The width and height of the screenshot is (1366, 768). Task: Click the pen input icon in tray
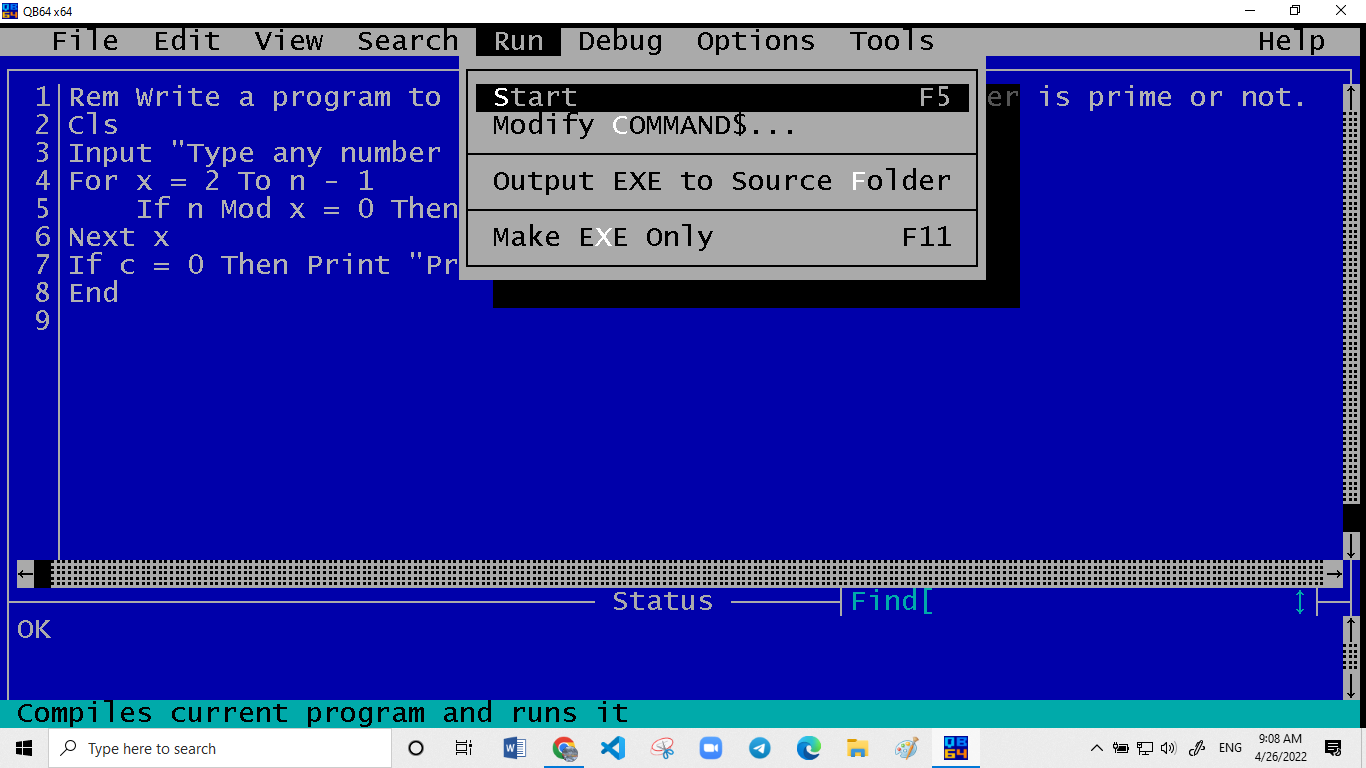(1197, 748)
